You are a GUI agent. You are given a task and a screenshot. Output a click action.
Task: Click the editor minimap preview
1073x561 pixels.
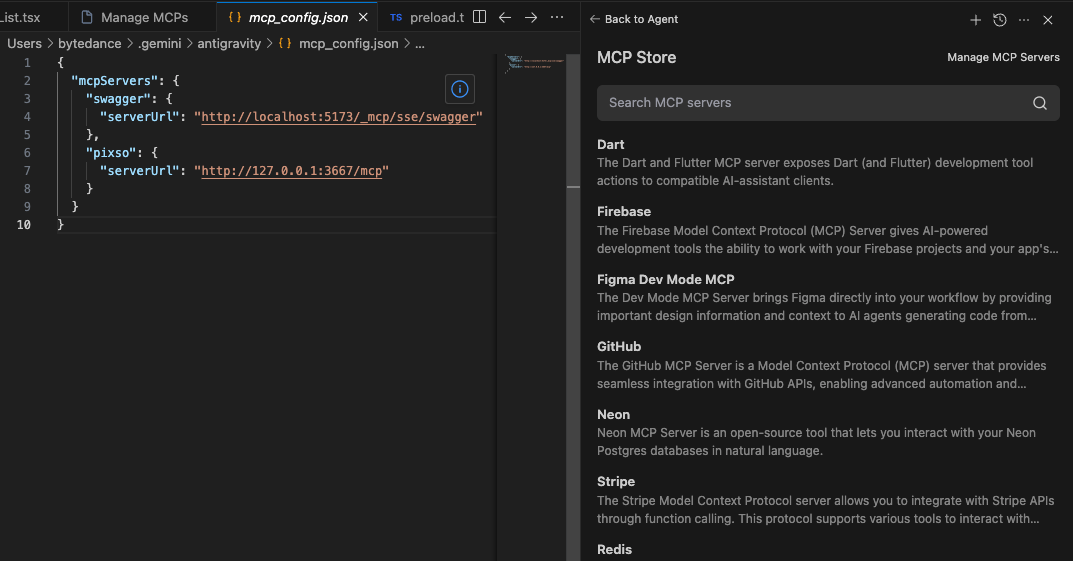point(535,65)
